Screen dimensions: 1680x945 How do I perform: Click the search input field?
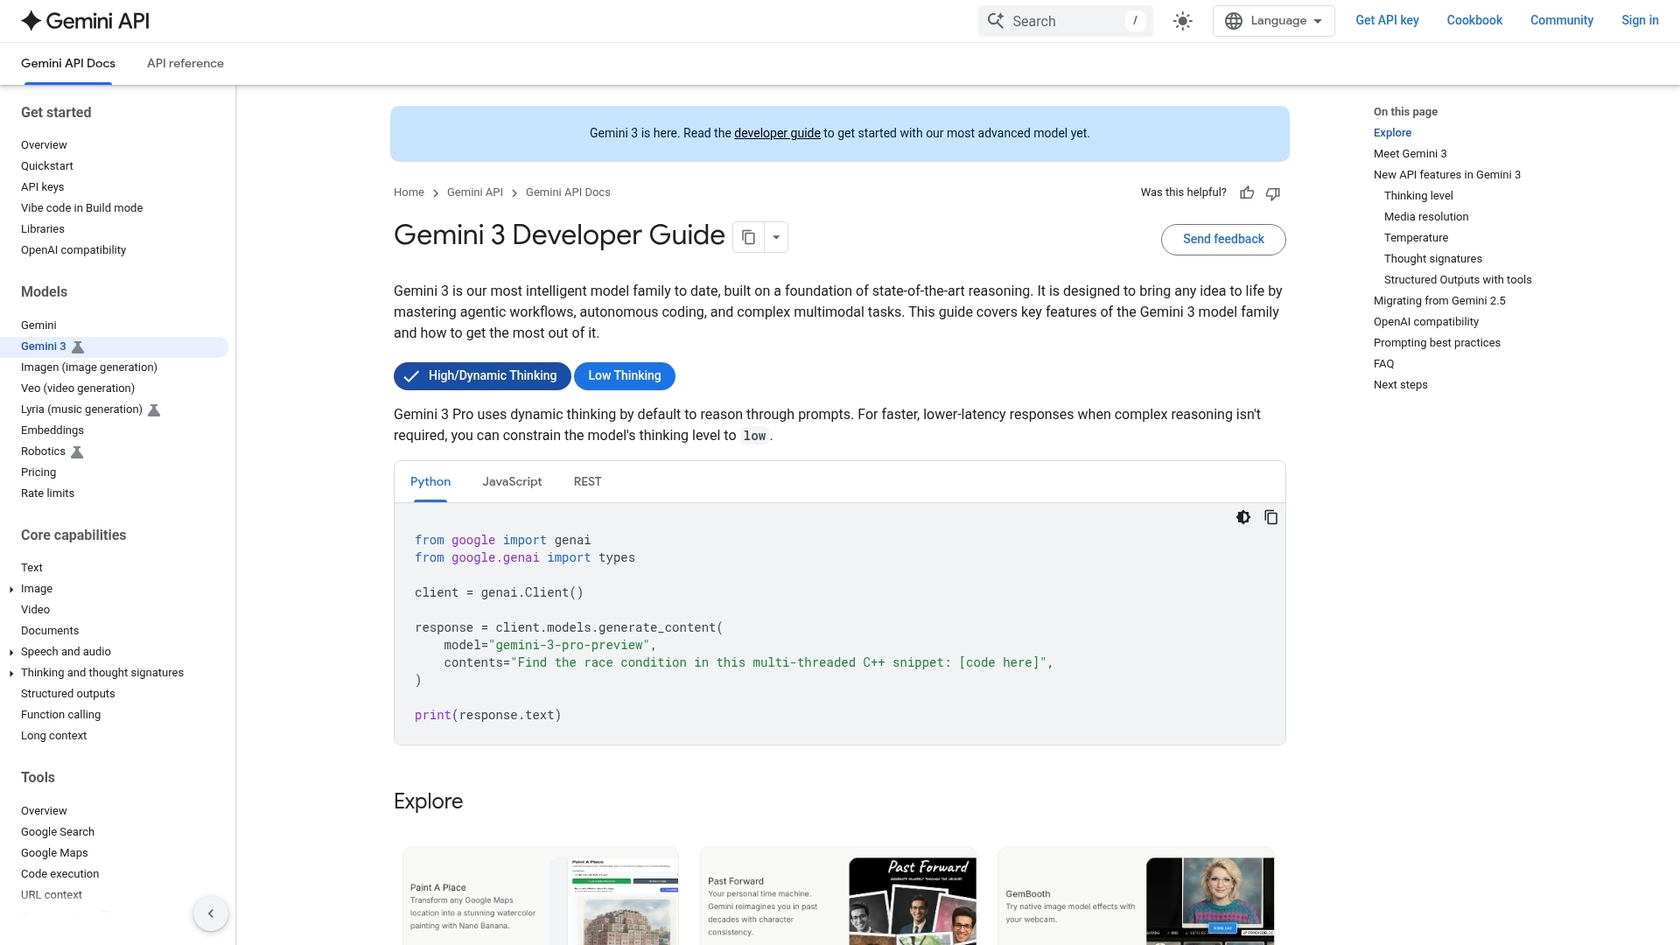(1060, 20)
